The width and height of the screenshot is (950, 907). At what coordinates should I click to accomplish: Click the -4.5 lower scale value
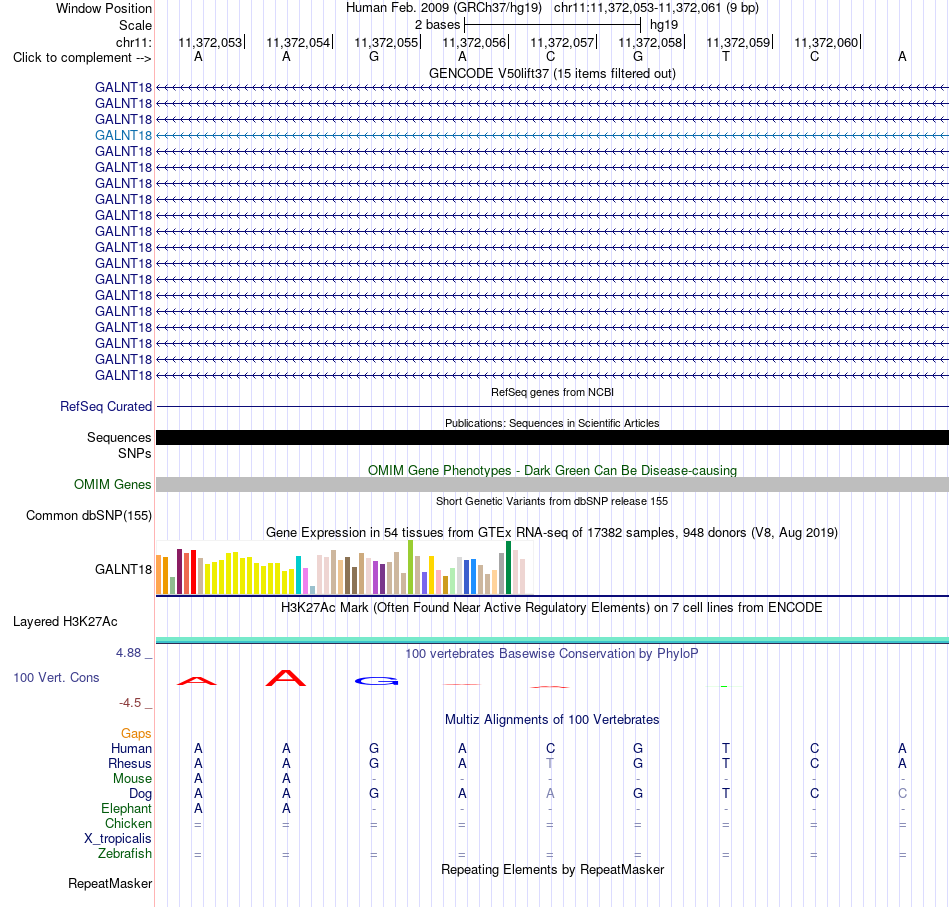point(130,703)
